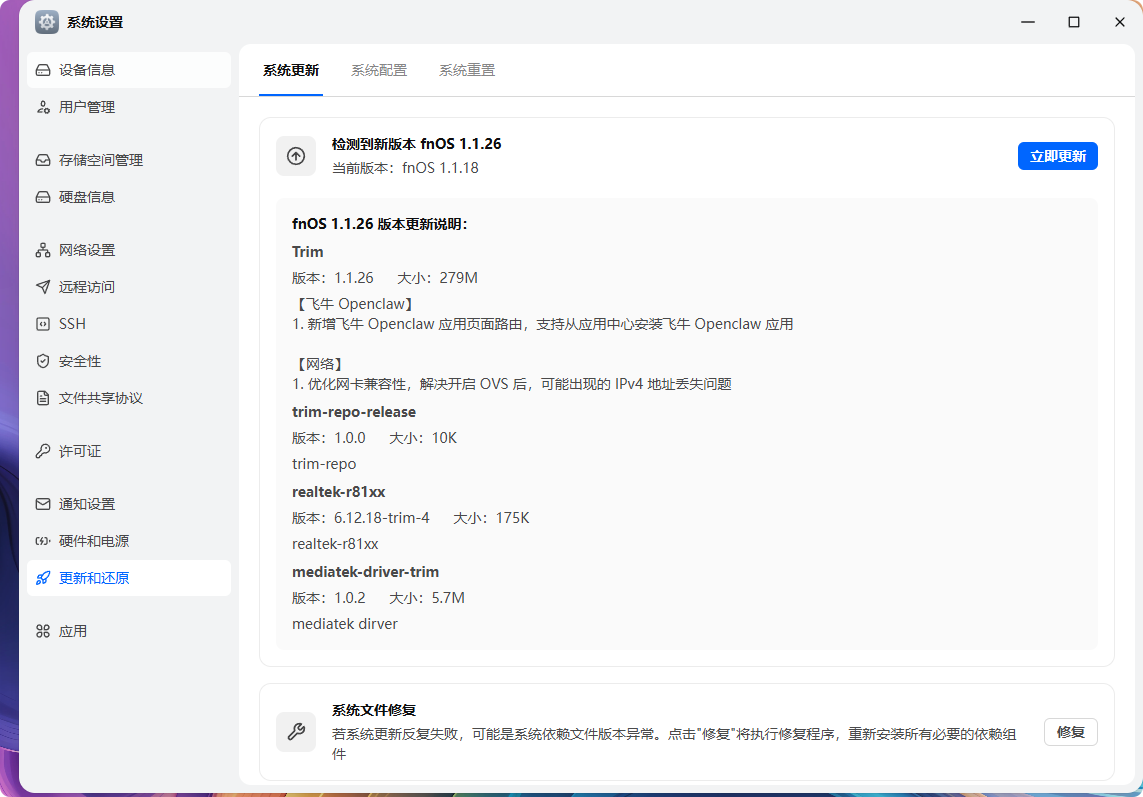Open the 系统重置 tab
The image size is (1143, 797).
[466, 70]
